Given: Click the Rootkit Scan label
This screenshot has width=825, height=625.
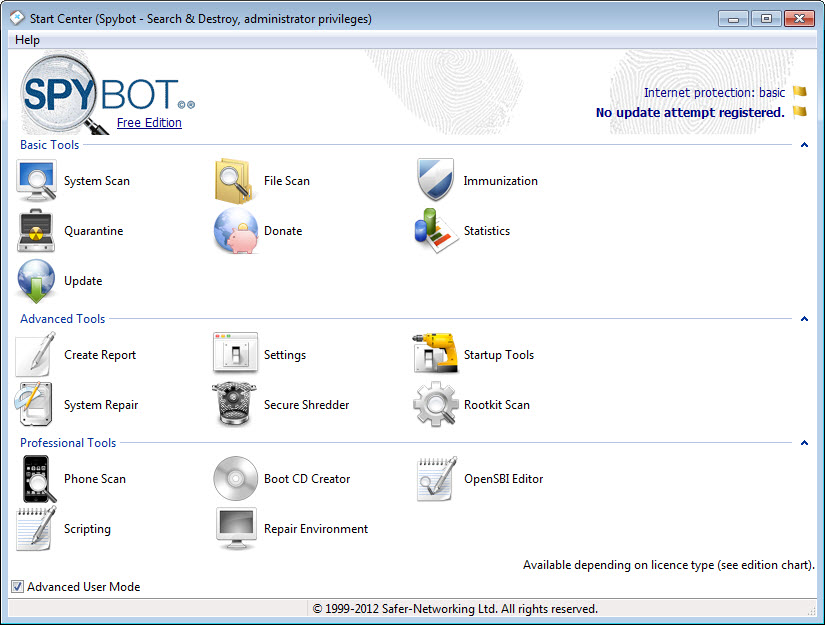Looking at the screenshot, I should (497, 405).
